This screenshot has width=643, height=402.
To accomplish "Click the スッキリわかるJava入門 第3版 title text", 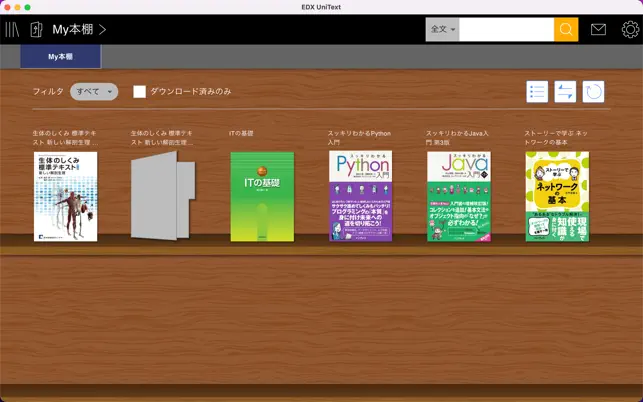I will (457, 138).
